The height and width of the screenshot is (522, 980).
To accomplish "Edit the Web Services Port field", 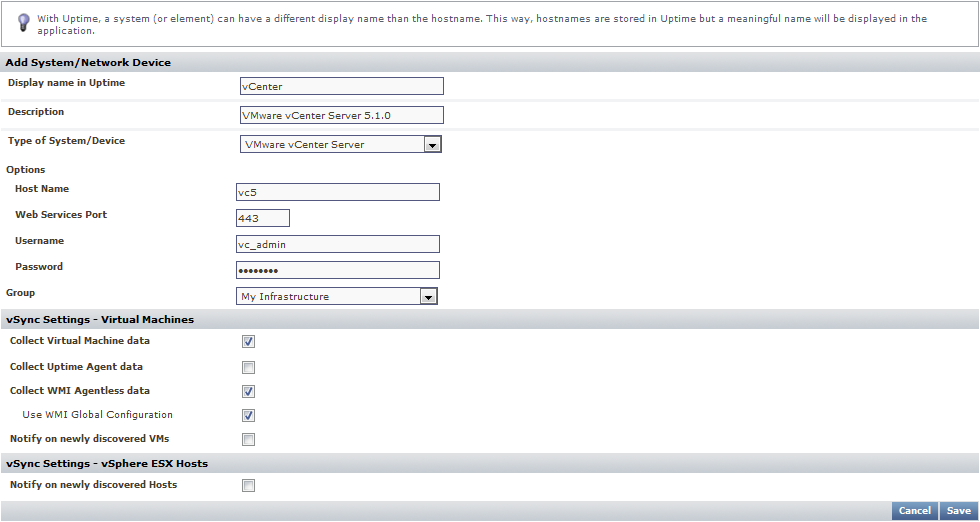I will point(263,218).
